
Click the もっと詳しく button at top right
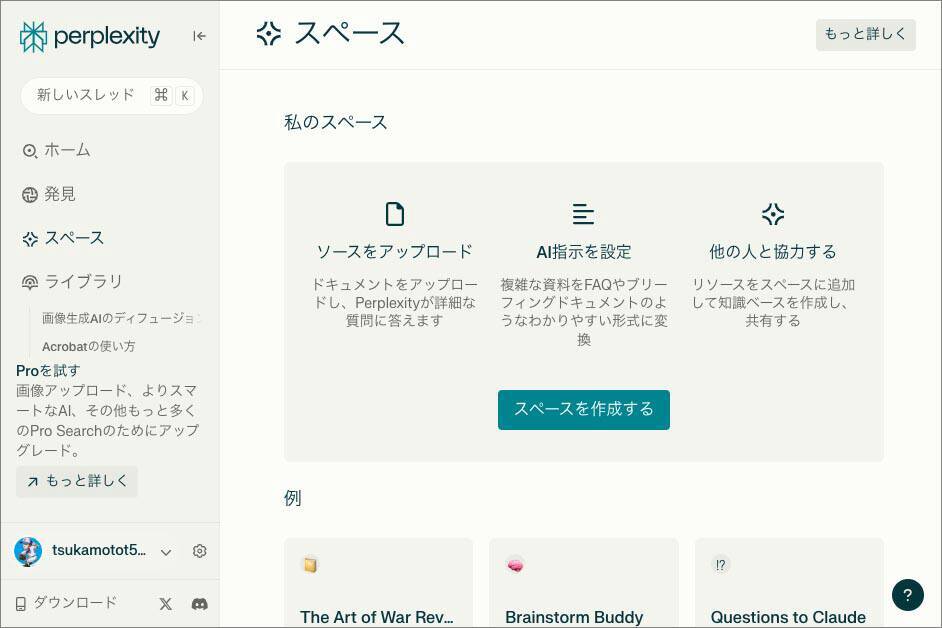pos(865,34)
